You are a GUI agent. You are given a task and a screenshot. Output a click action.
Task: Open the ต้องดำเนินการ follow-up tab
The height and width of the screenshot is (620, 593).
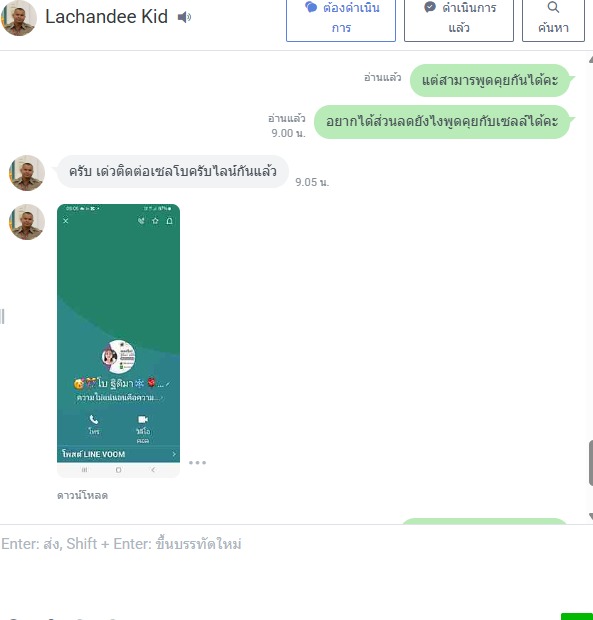[341, 18]
